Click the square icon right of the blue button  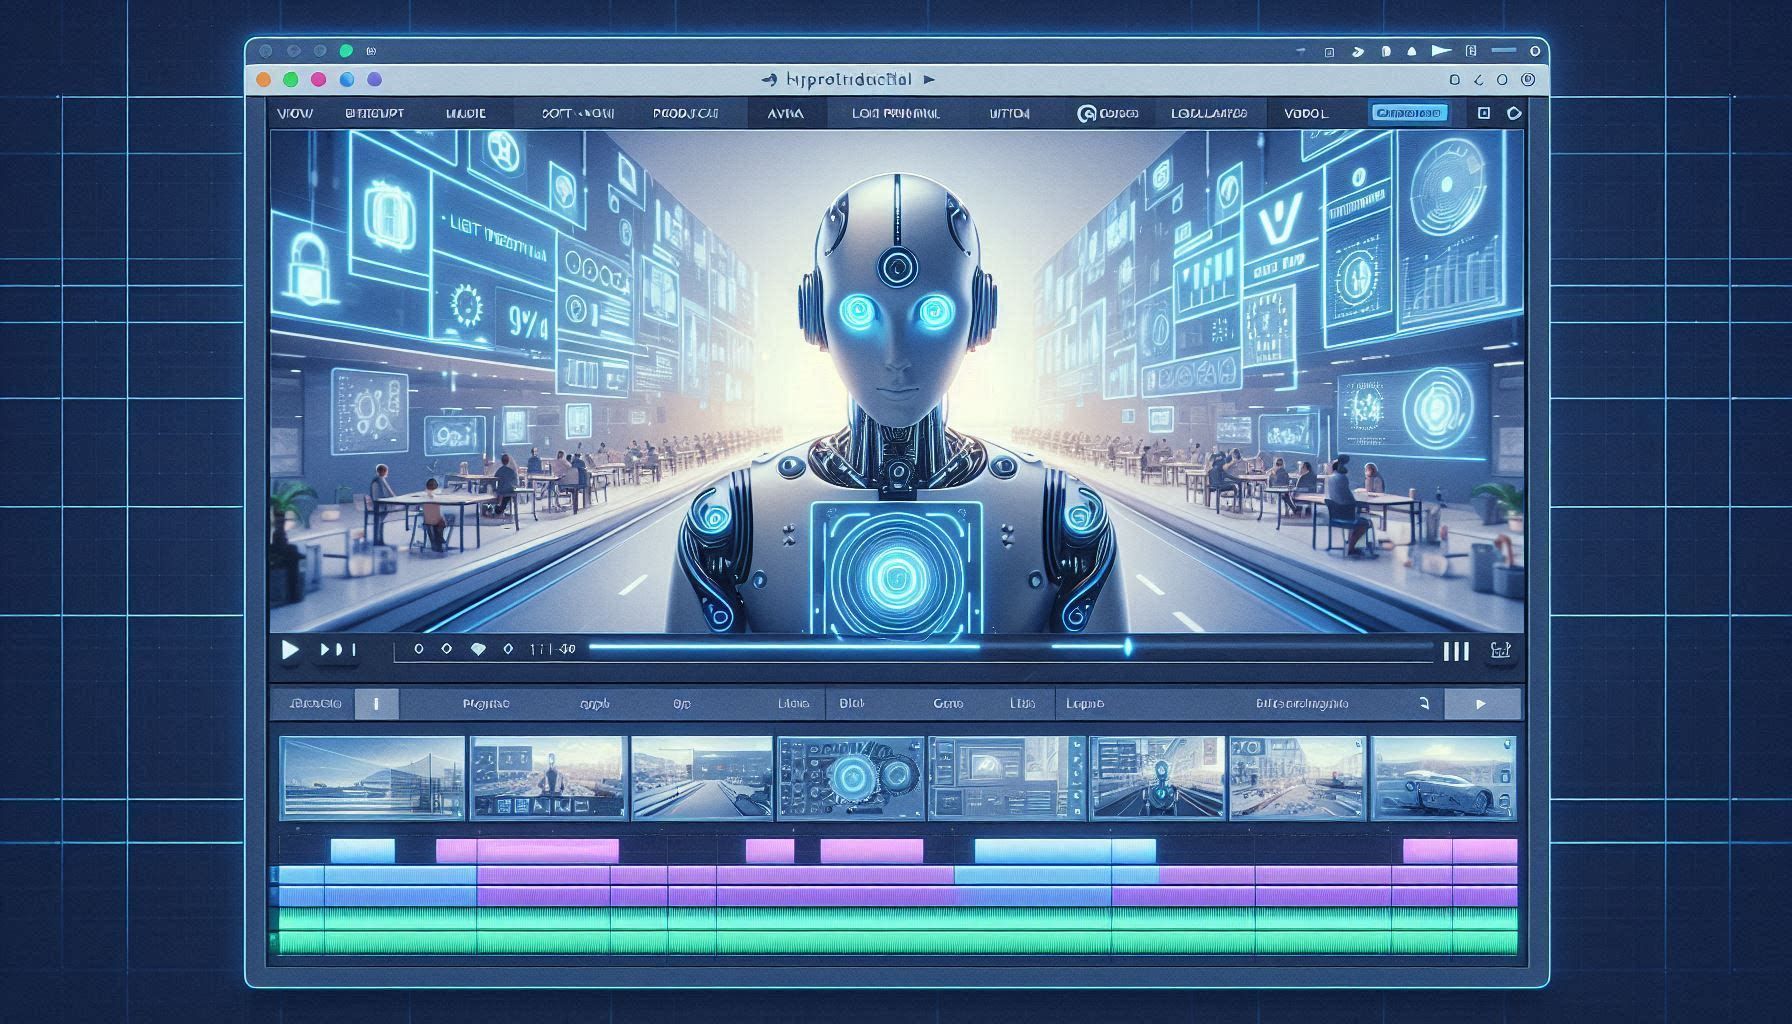(1484, 113)
